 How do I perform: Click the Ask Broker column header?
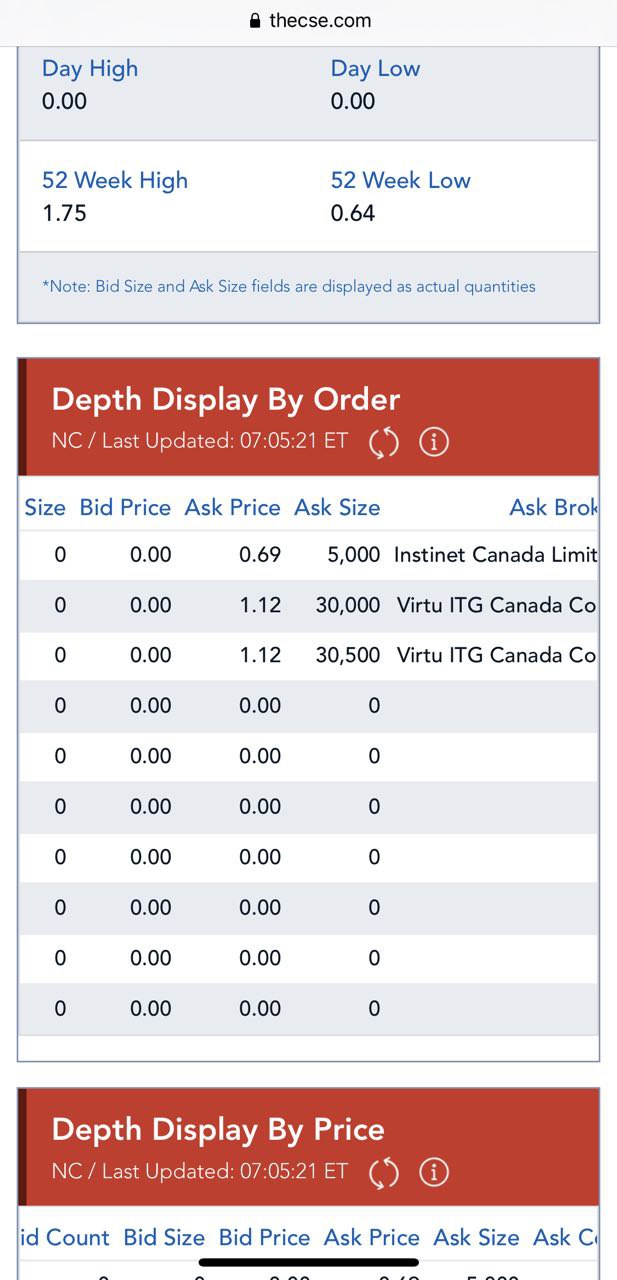pyautogui.click(x=553, y=507)
